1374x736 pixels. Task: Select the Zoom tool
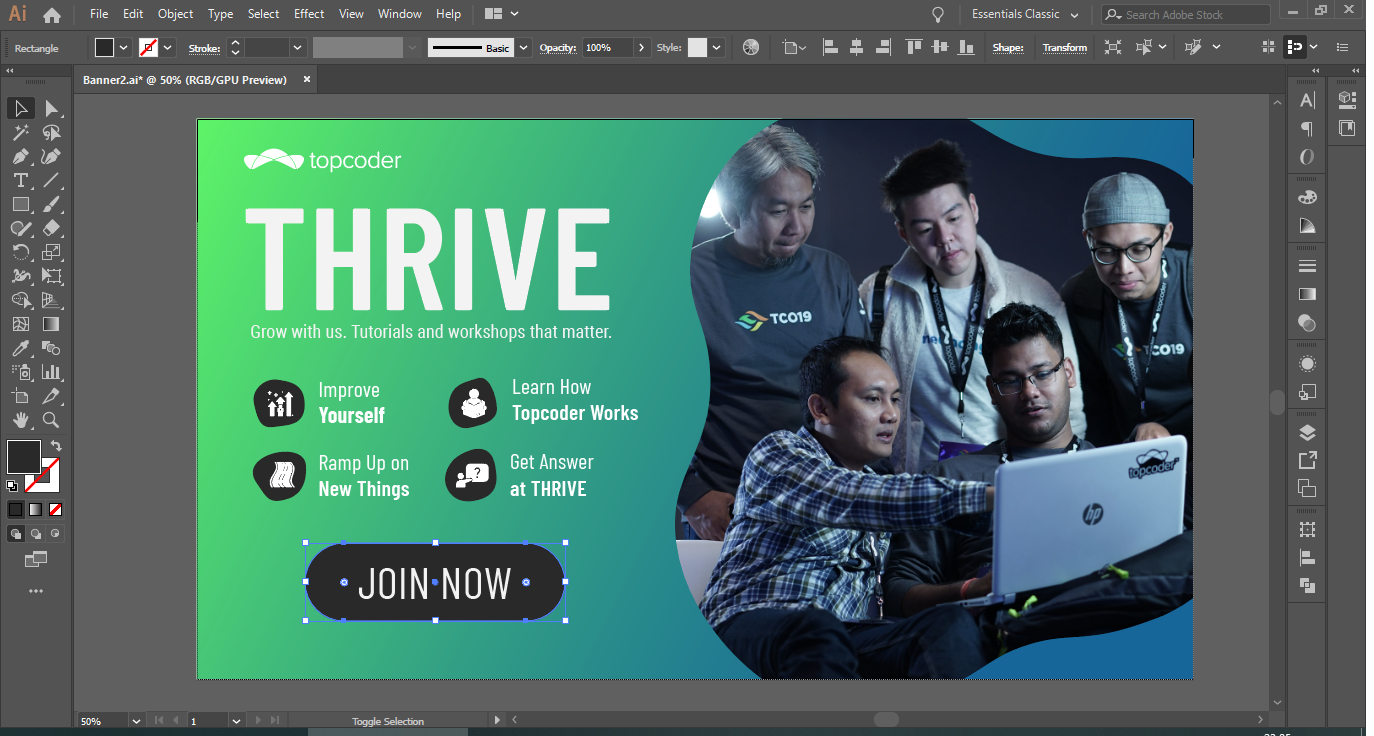(51, 420)
